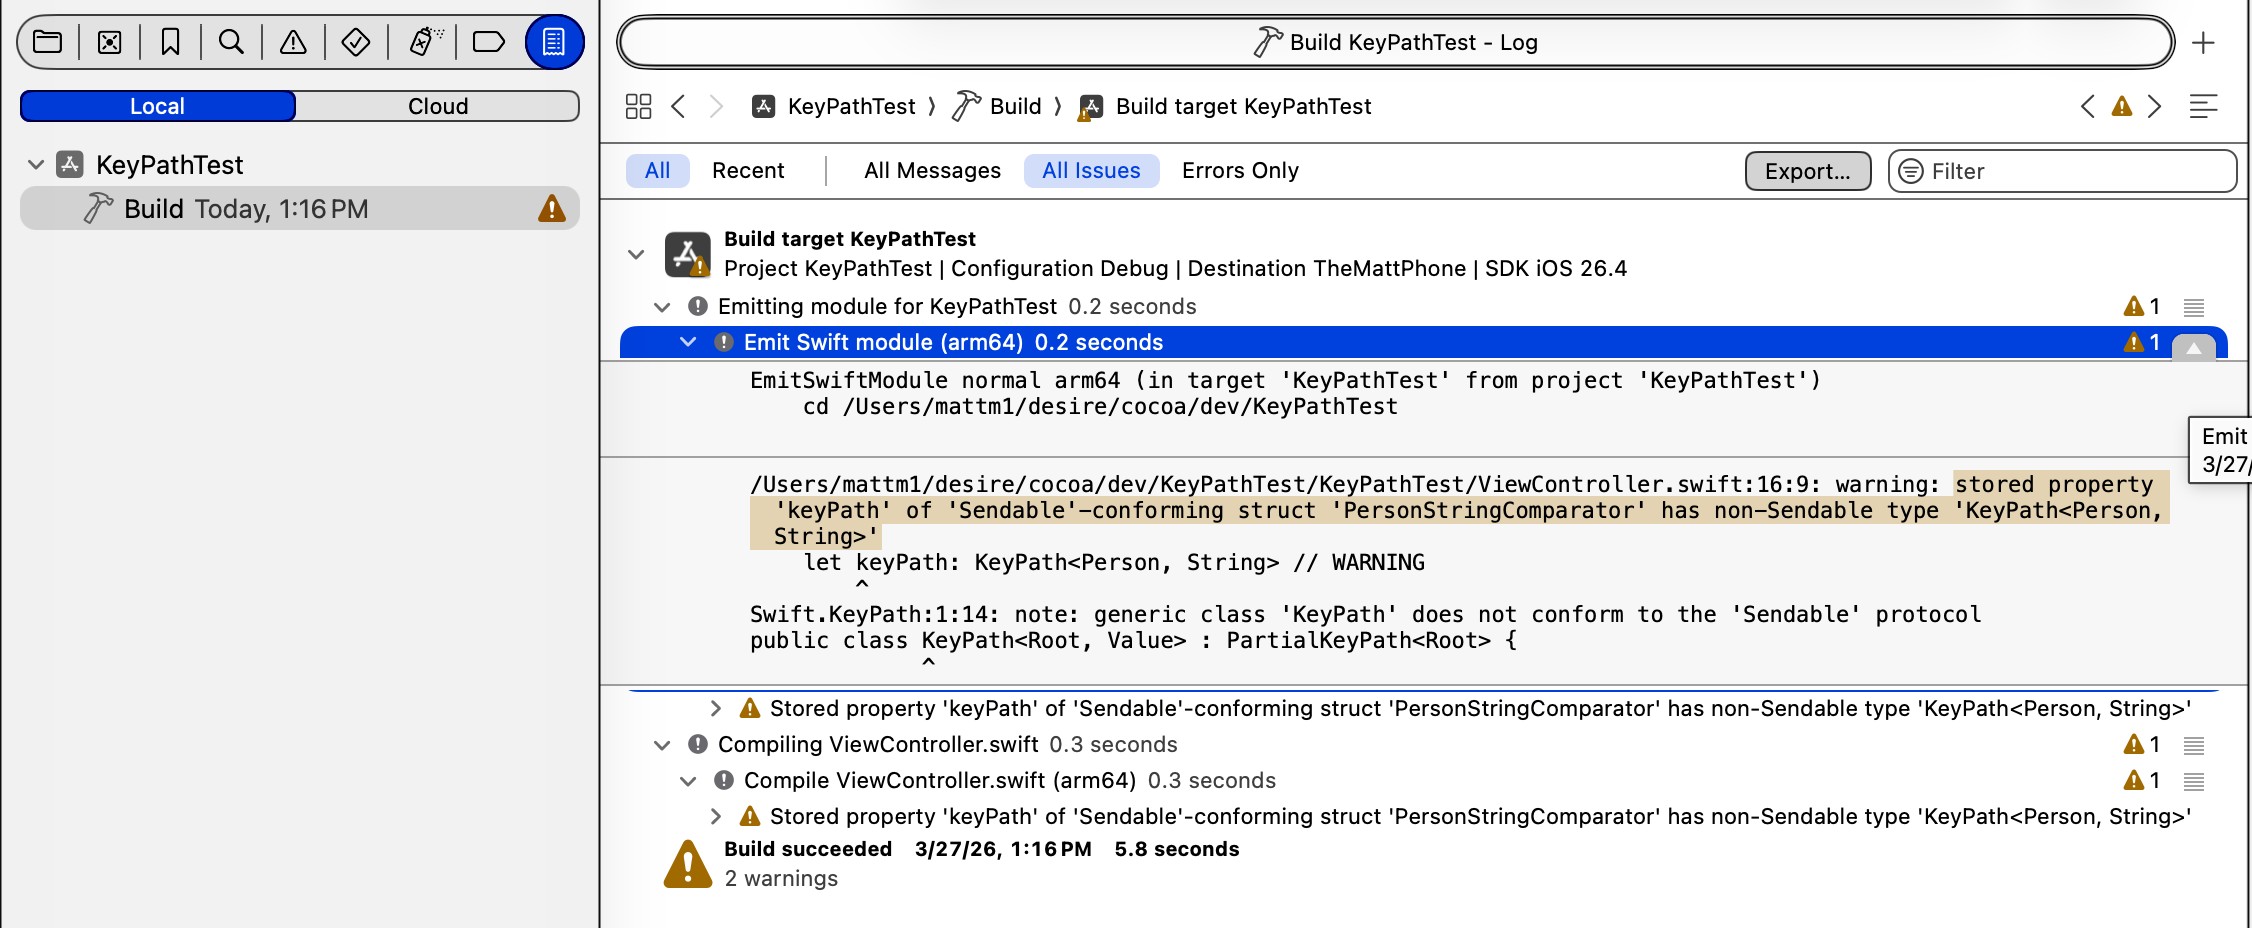This screenshot has width=2252, height=928.
Task: Select the Report navigator icon
Action: point(554,42)
